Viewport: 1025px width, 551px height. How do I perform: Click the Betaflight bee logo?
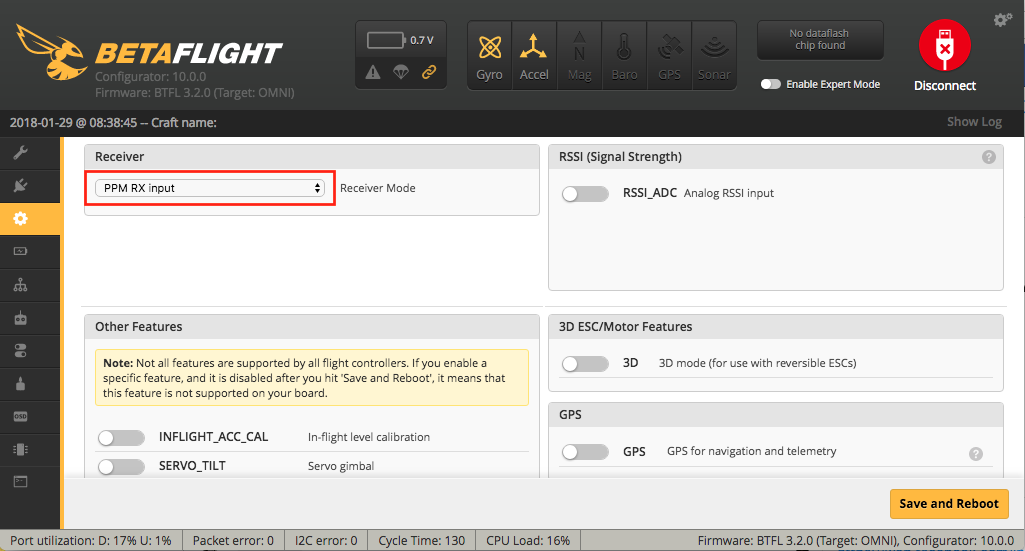52,52
